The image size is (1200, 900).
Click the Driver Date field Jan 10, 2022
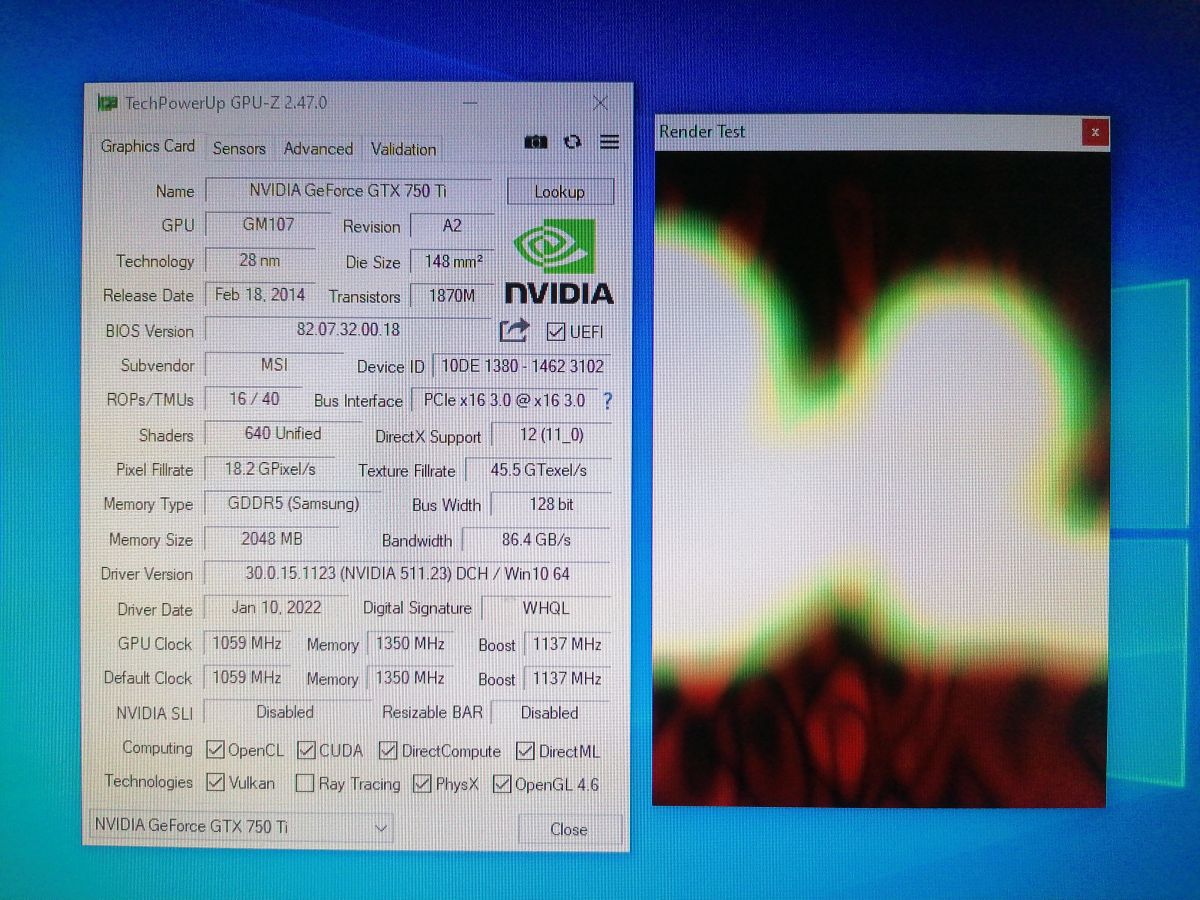point(276,607)
